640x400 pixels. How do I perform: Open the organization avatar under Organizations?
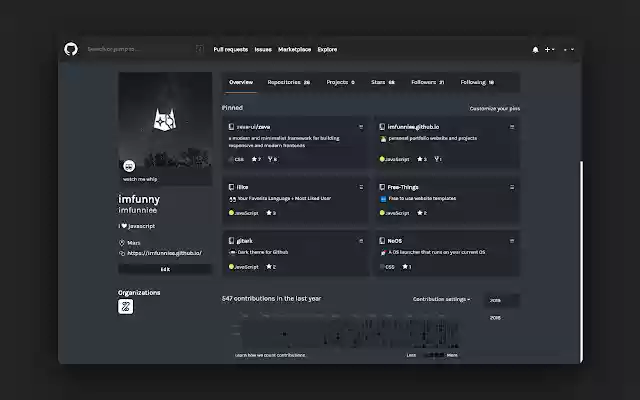tap(126, 307)
